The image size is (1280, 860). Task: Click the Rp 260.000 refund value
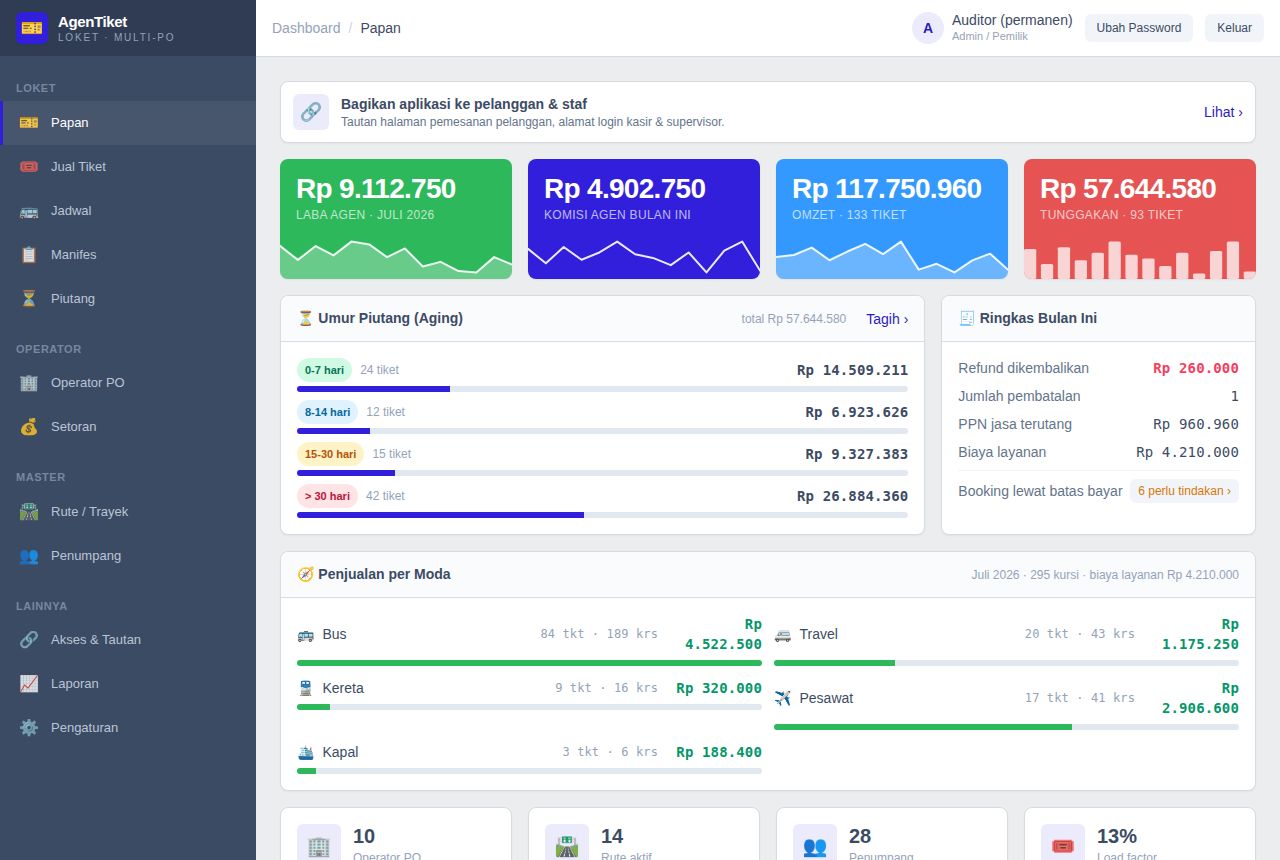pos(1196,368)
